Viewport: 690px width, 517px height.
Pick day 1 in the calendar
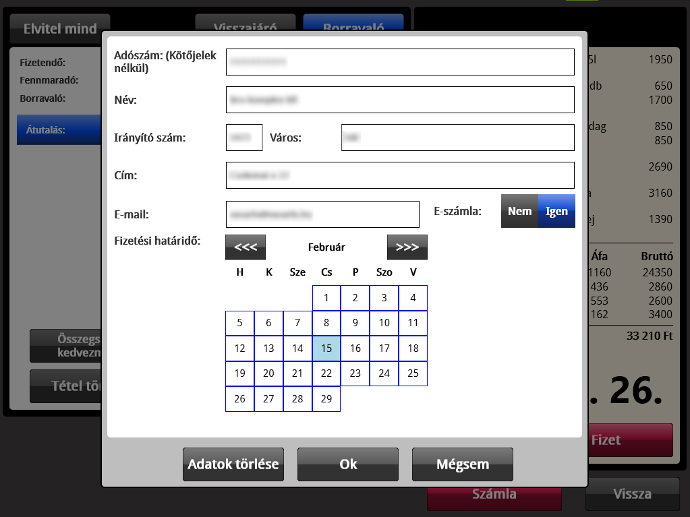[326, 297]
